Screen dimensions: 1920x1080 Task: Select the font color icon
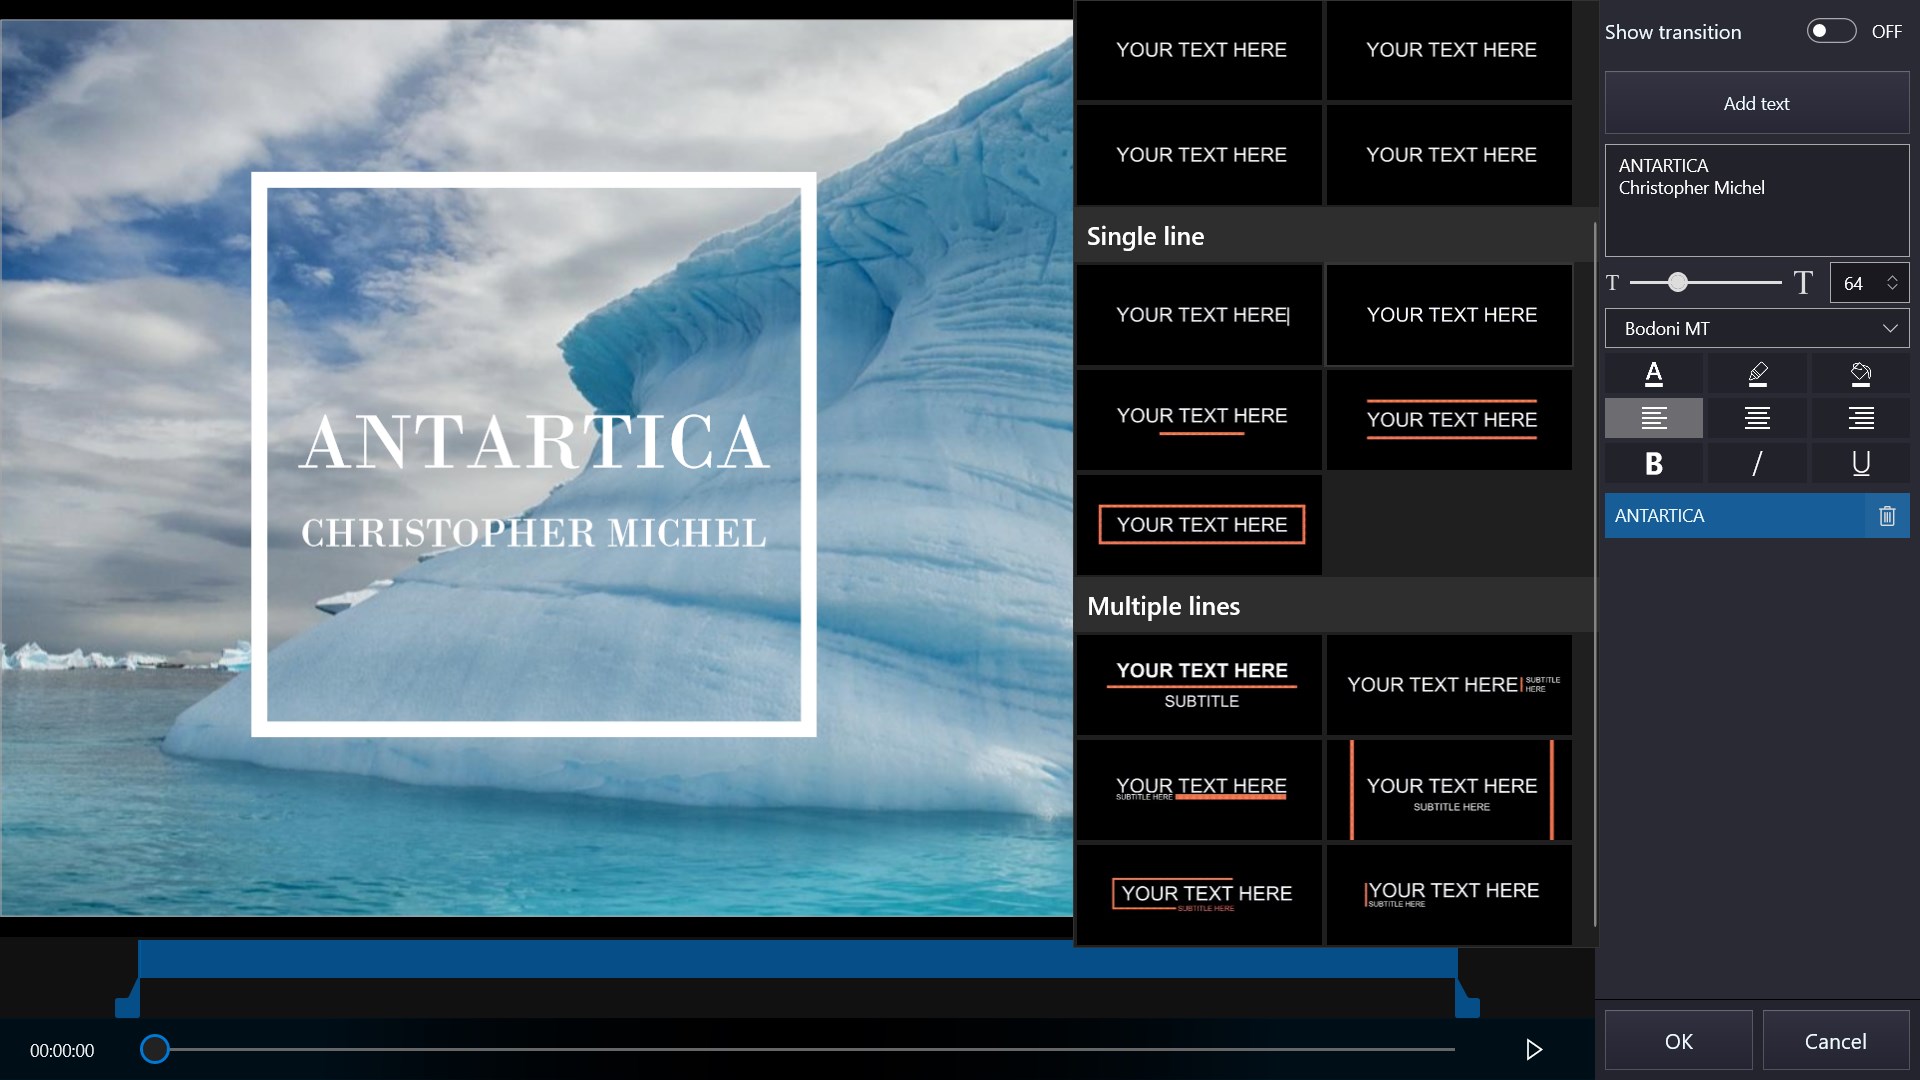1653,373
